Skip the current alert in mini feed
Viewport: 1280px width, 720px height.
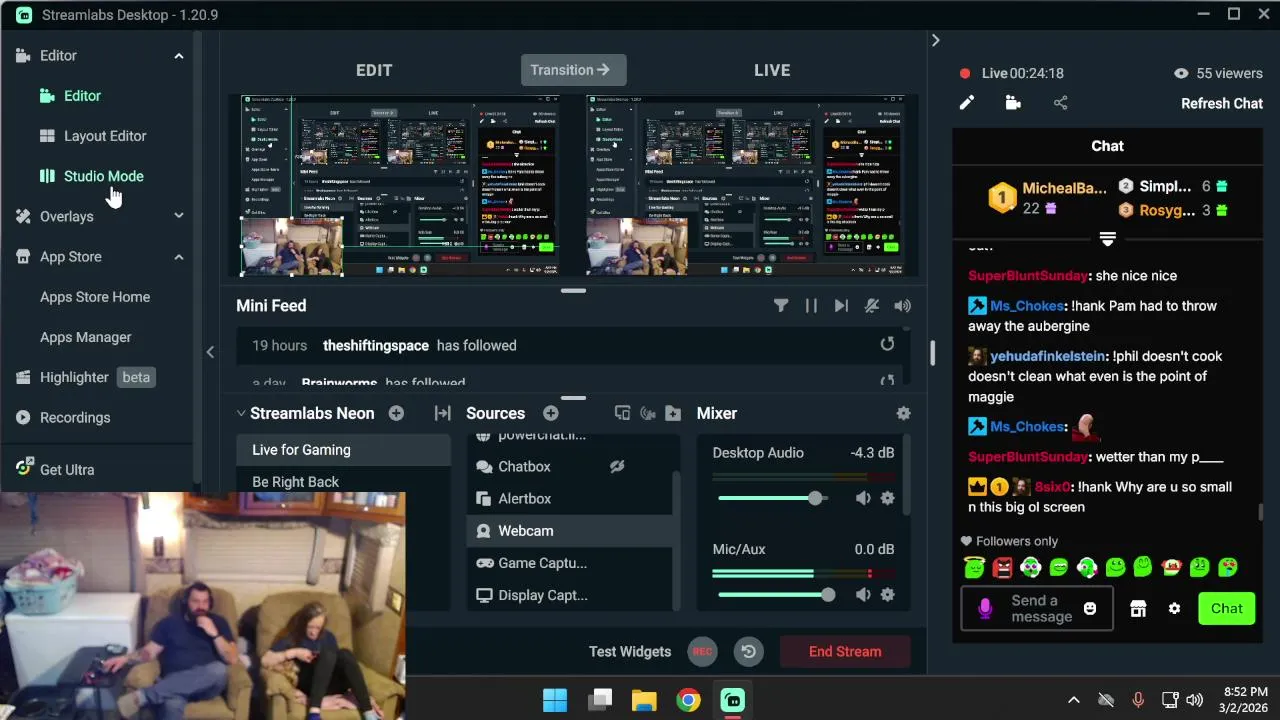click(x=841, y=306)
